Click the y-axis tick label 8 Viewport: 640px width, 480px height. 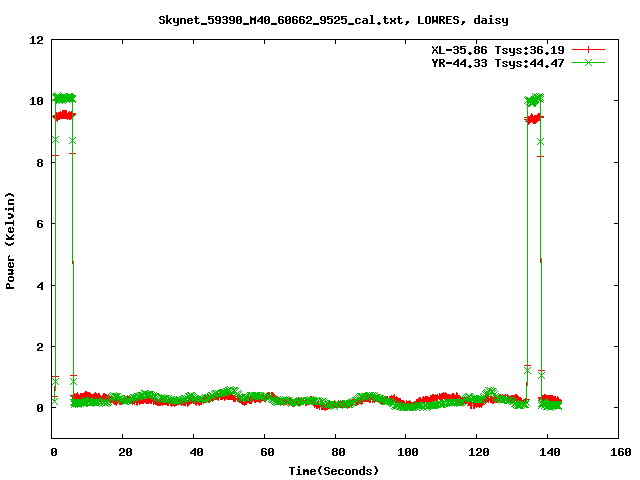point(40,163)
